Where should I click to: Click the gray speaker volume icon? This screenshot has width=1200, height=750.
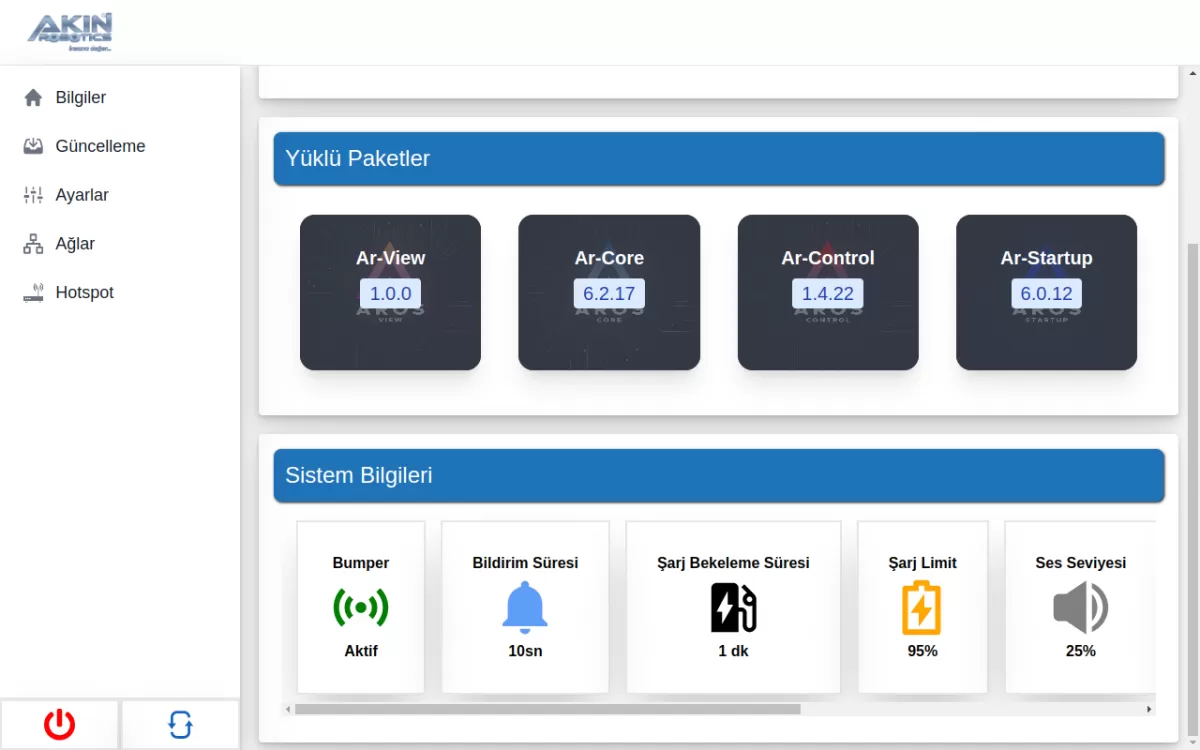point(1080,608)
